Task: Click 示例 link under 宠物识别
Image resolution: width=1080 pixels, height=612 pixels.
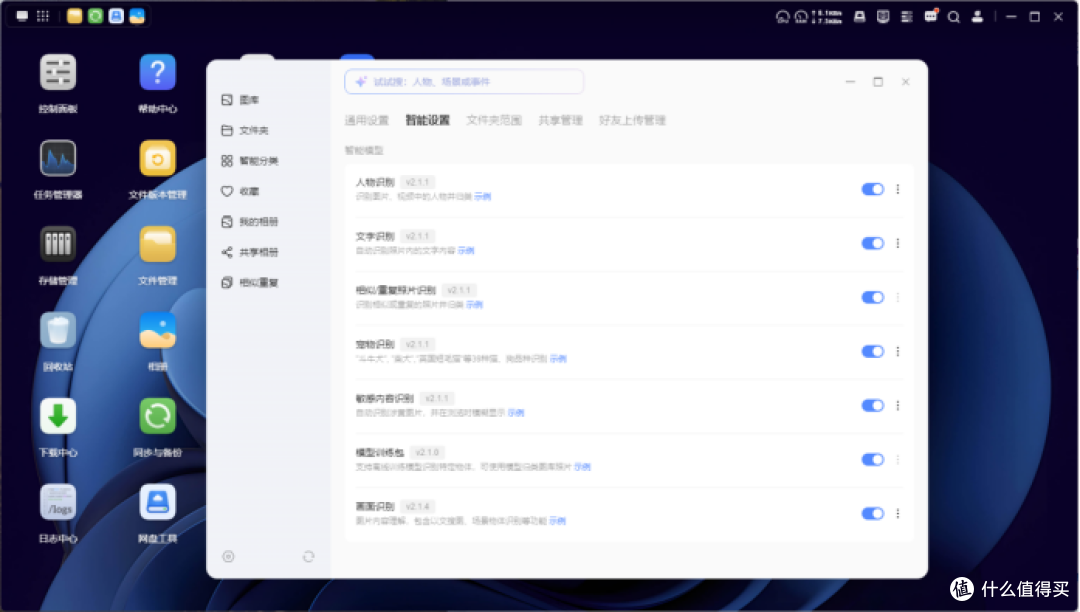Action: pos(558,359)
